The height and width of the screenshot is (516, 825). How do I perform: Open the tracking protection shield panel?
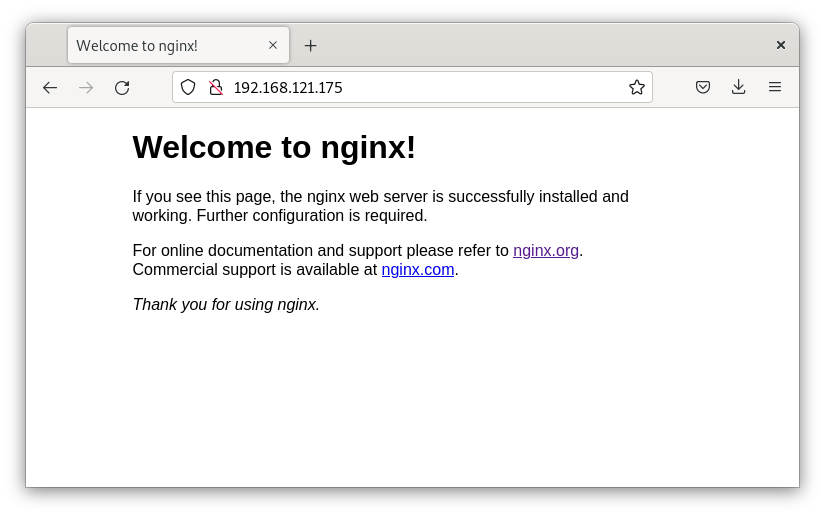[x=188, y=87]
